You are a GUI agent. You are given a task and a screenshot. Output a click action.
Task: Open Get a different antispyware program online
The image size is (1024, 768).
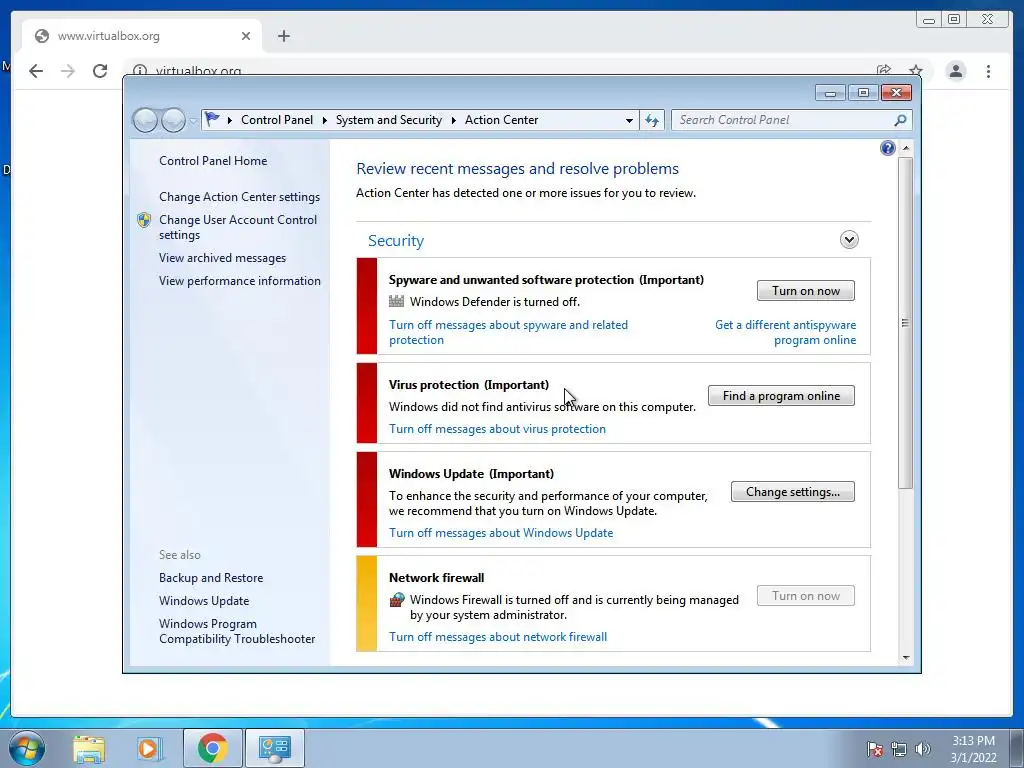(786, 332)
